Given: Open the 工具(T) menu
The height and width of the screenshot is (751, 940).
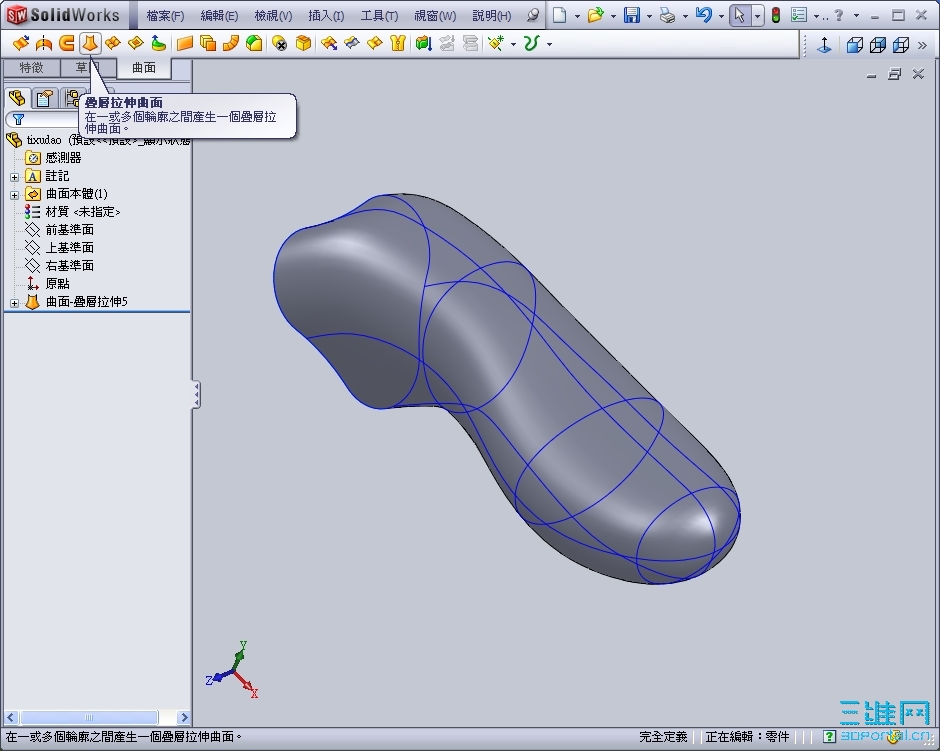Looking at the screenshot, I should pyautogui.click(x=379, y=16).
